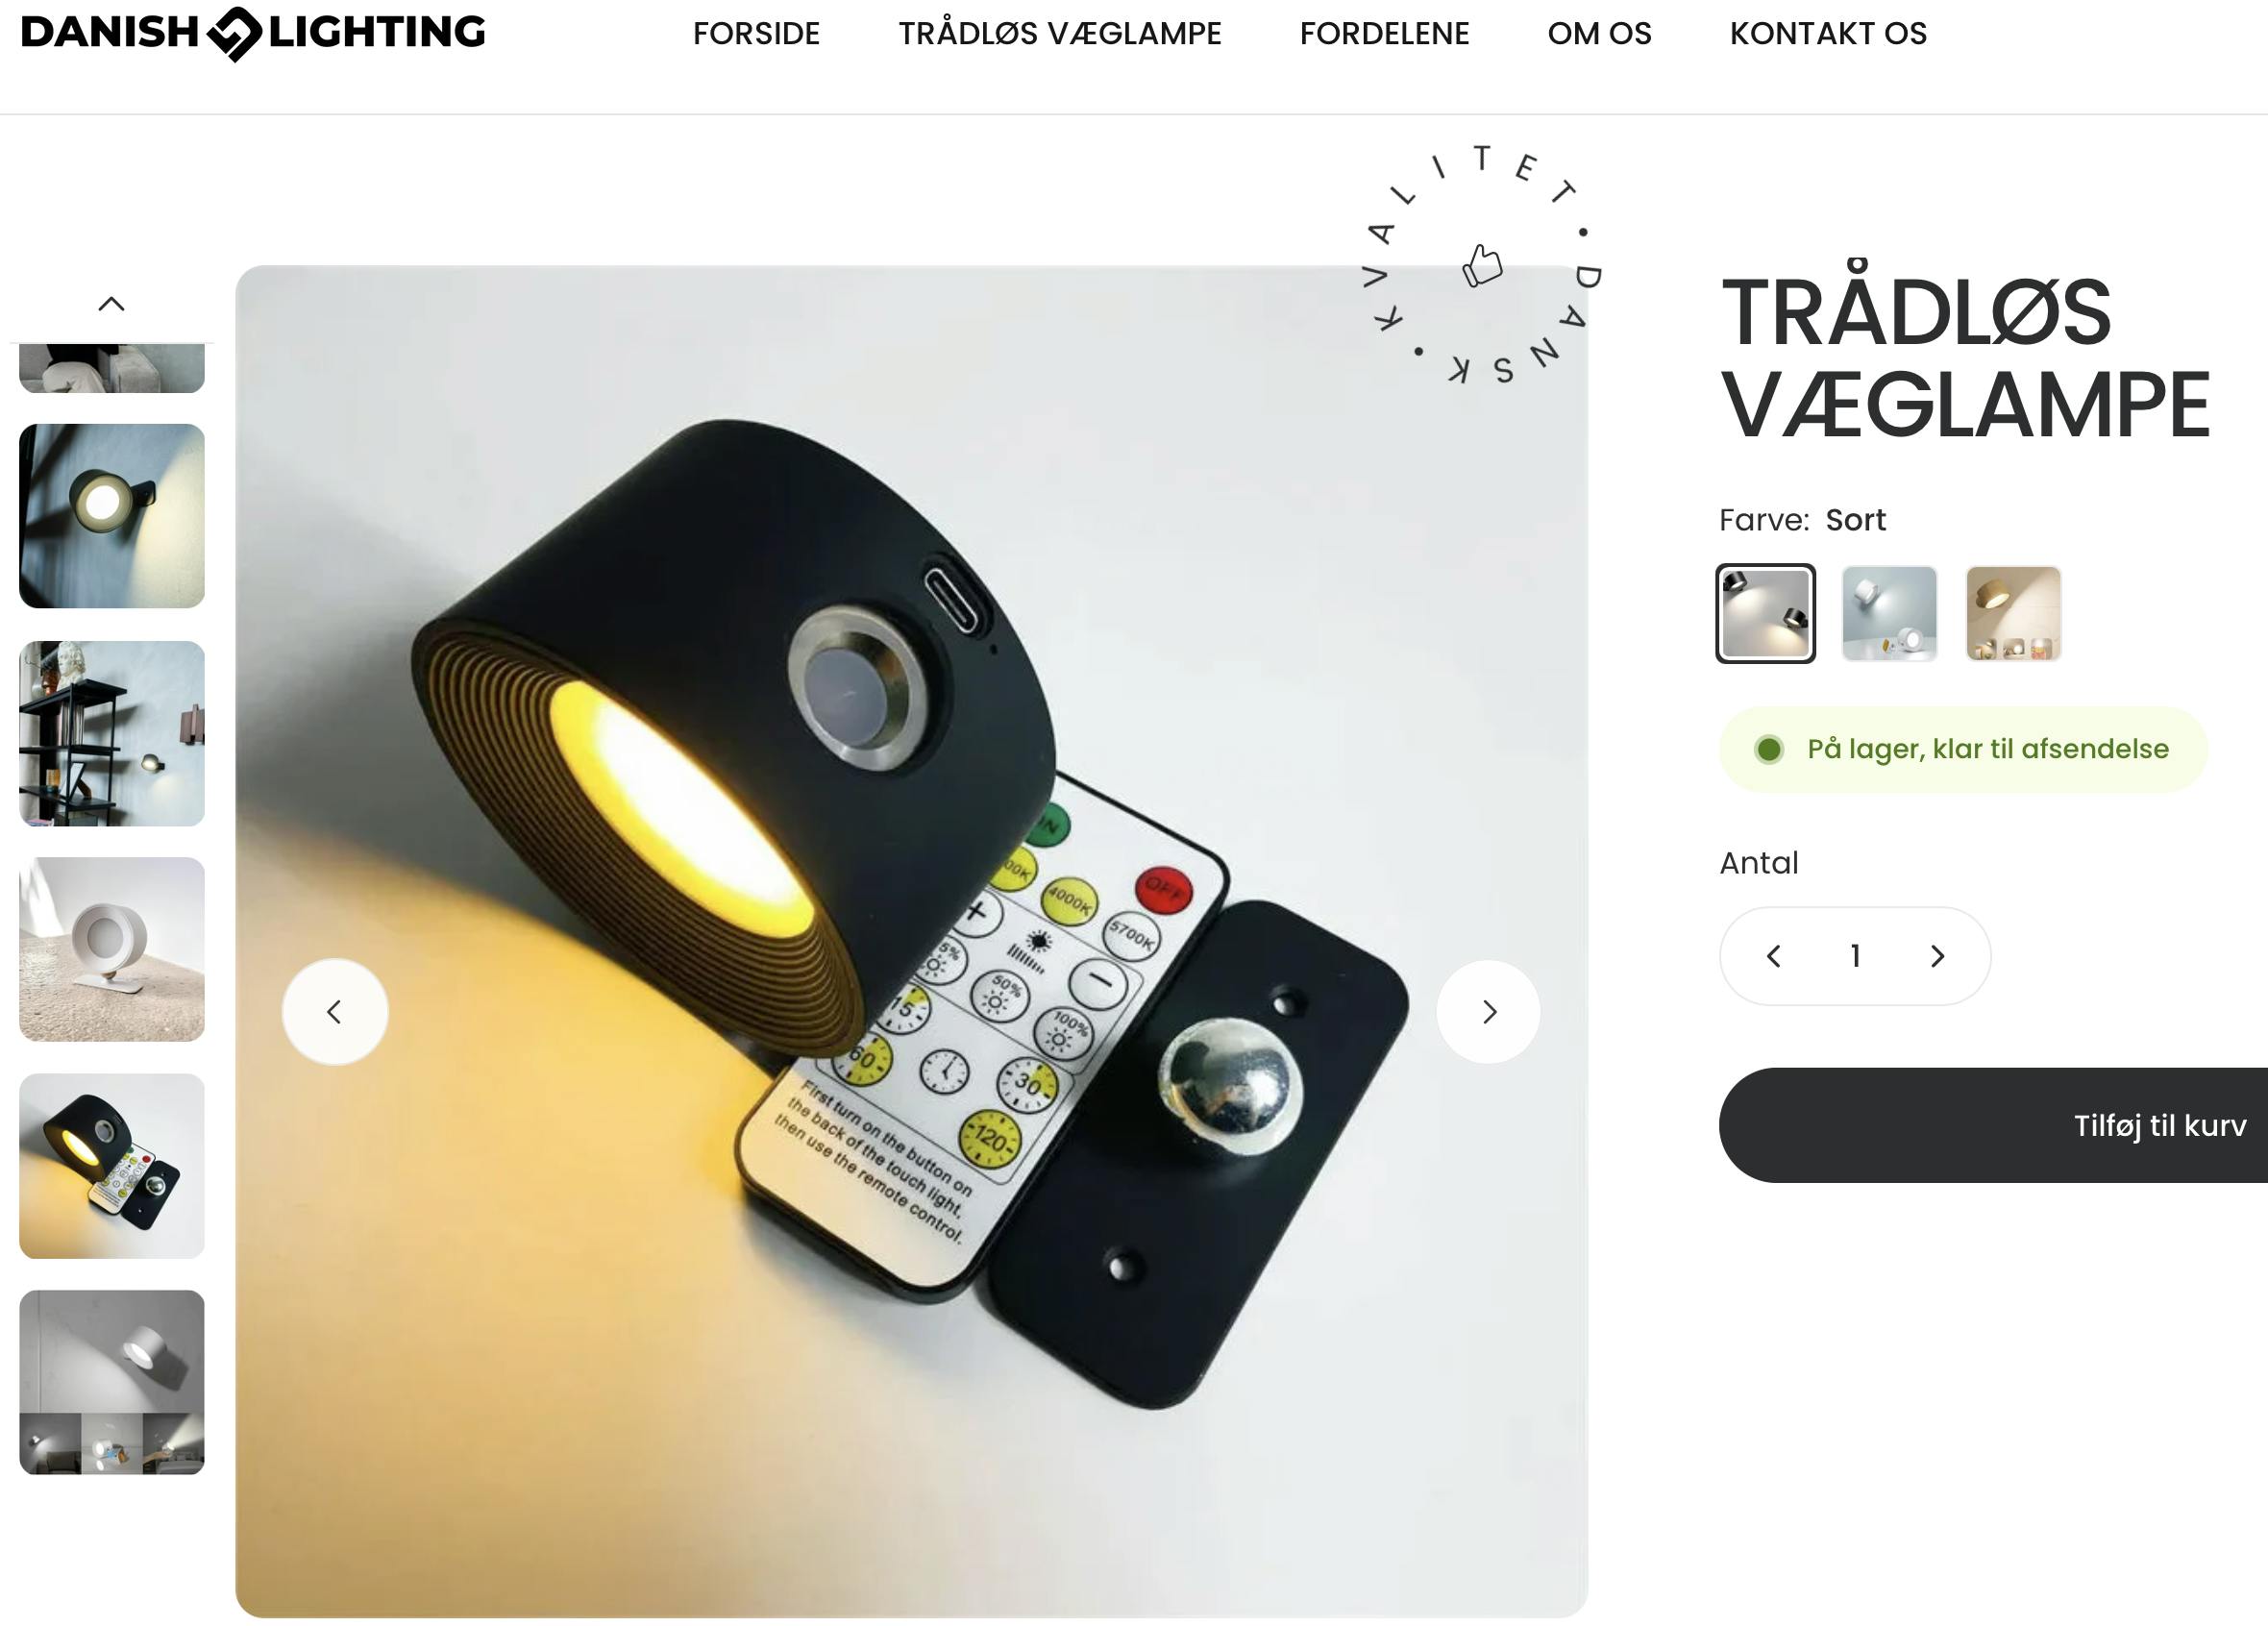Open the Om Os page
The width and height of the screenshot is (2268, 1626).
[x=1600, y=34]
